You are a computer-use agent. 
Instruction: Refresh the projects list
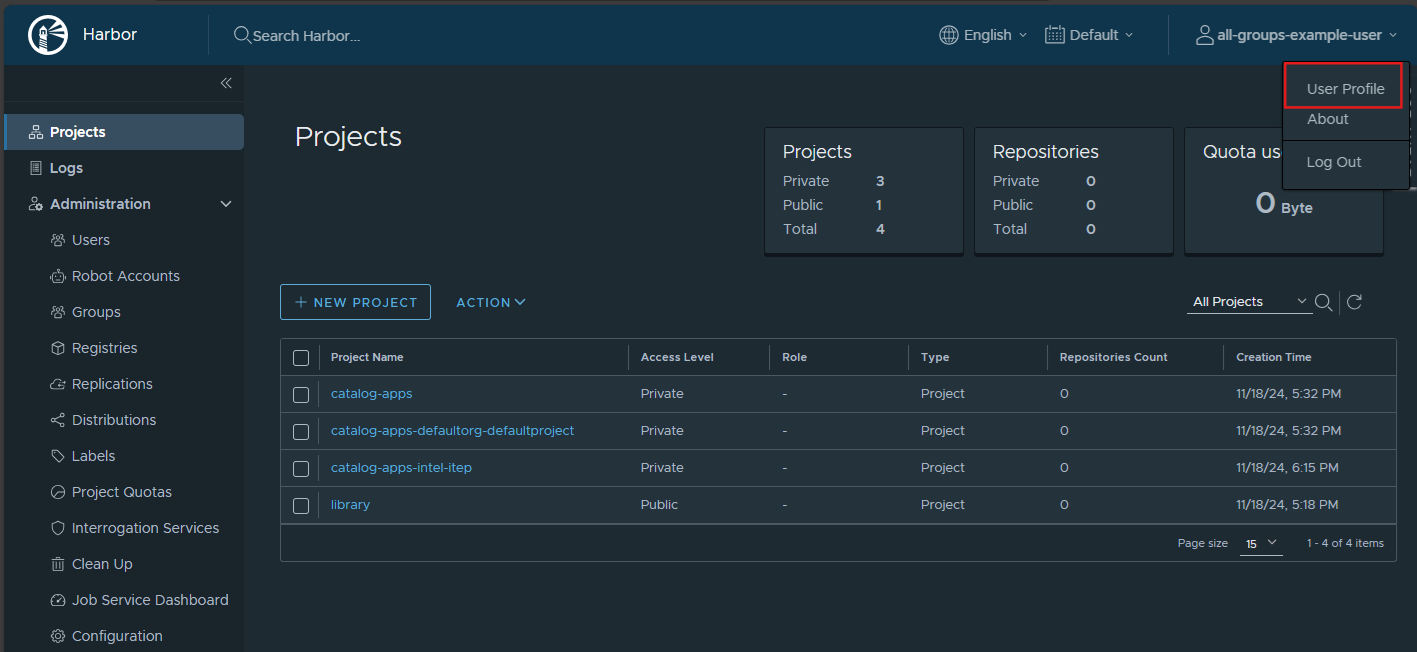(1354, 302)
